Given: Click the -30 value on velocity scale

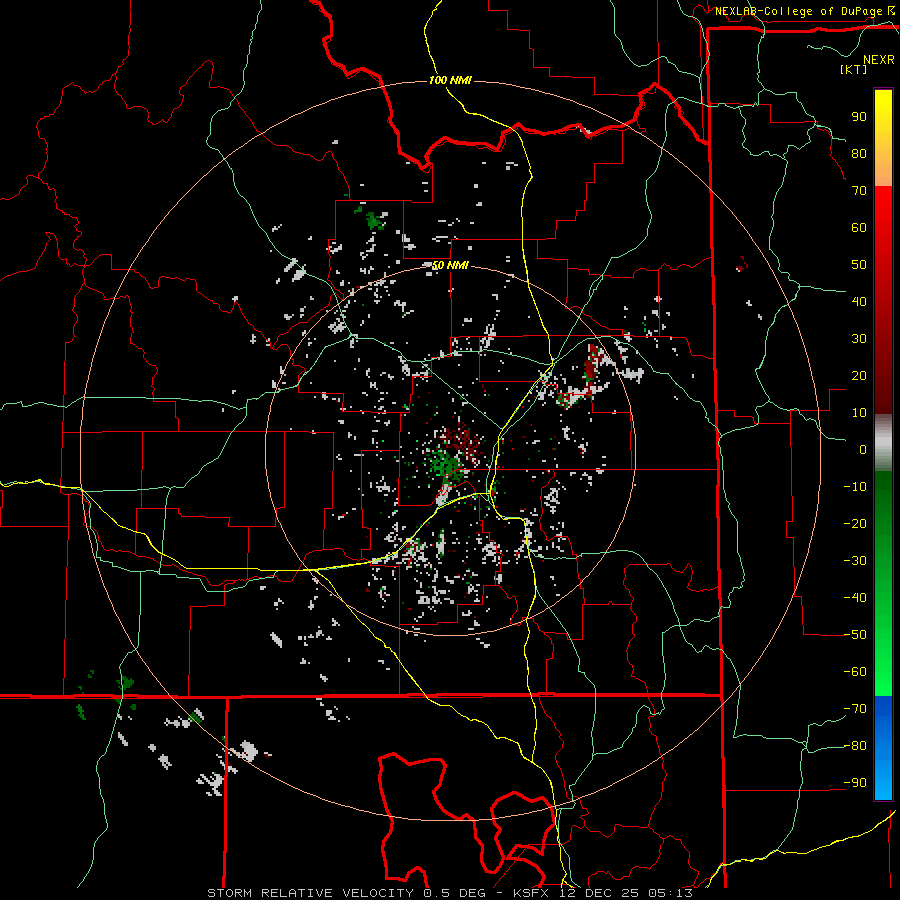Looking at the screenshot, I should pos(855,561).
